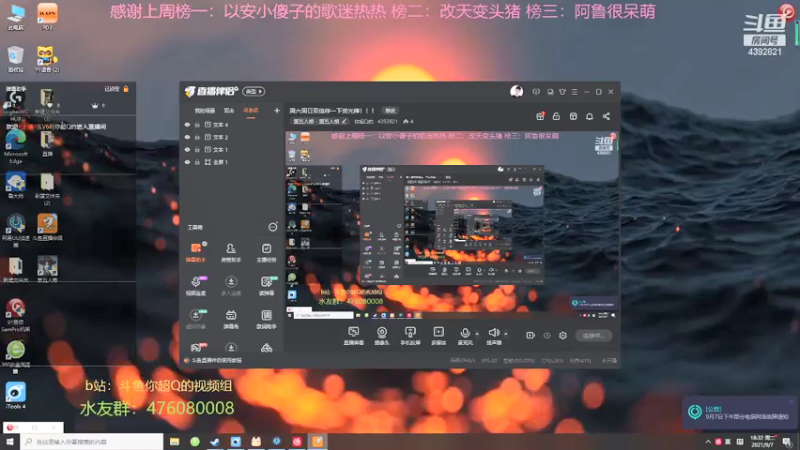Toggle the lock on the 文本 2 layer
This screenshot has height=450, width=800.
(x=197, y=137)
